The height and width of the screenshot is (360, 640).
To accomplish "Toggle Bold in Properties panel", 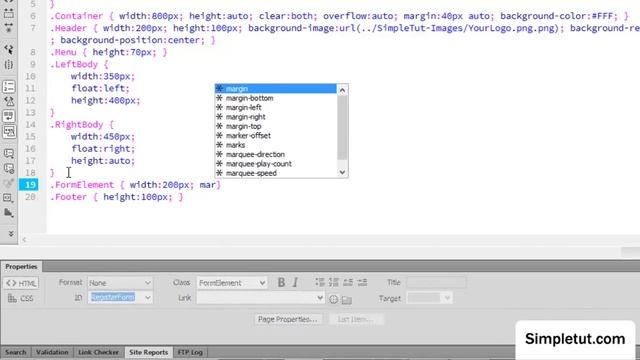I will pyautogui.click(x=281, y=282).
